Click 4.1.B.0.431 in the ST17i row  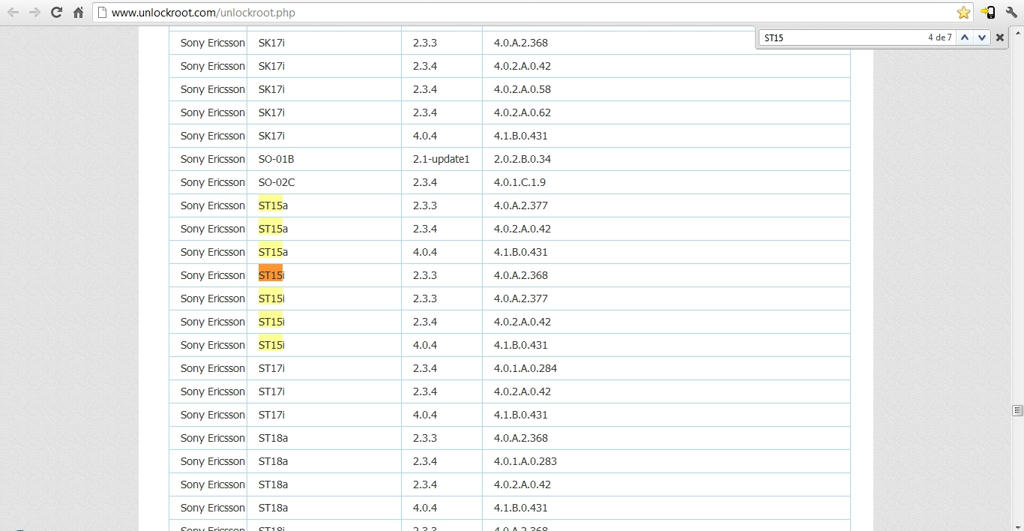click(x=520, y=415)
